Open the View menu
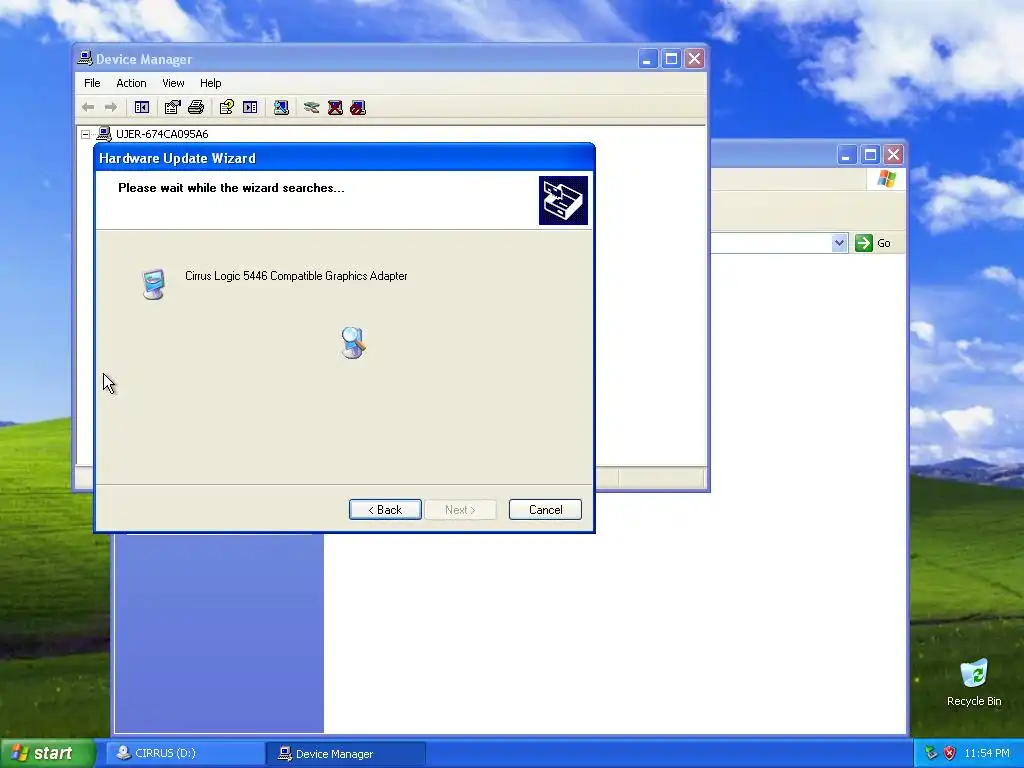Viewport: 1024px width, 768px height. (x=173, y=83)
